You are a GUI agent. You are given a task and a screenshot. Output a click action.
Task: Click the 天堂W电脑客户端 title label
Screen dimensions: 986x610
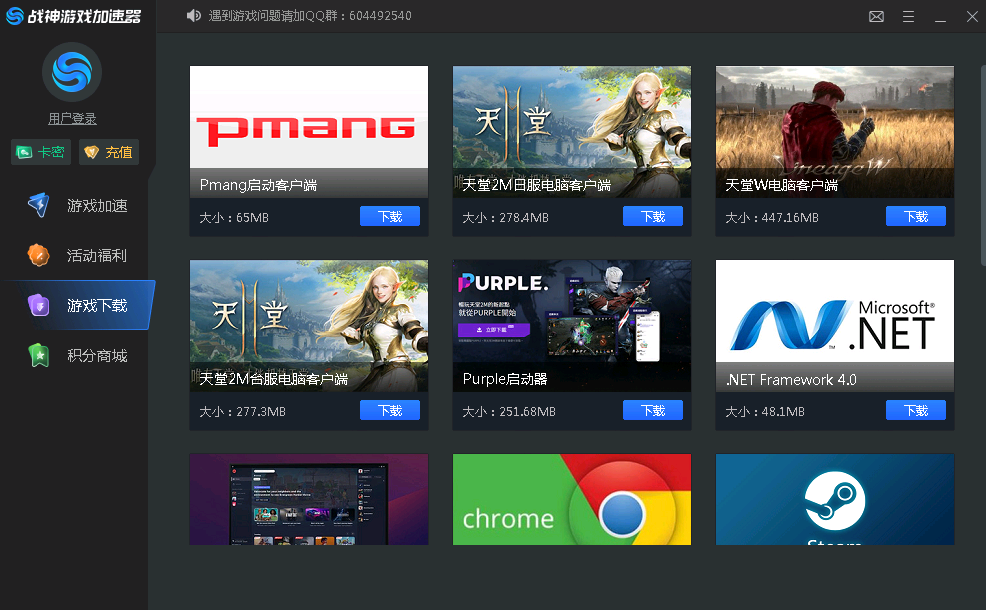(782, 185)
